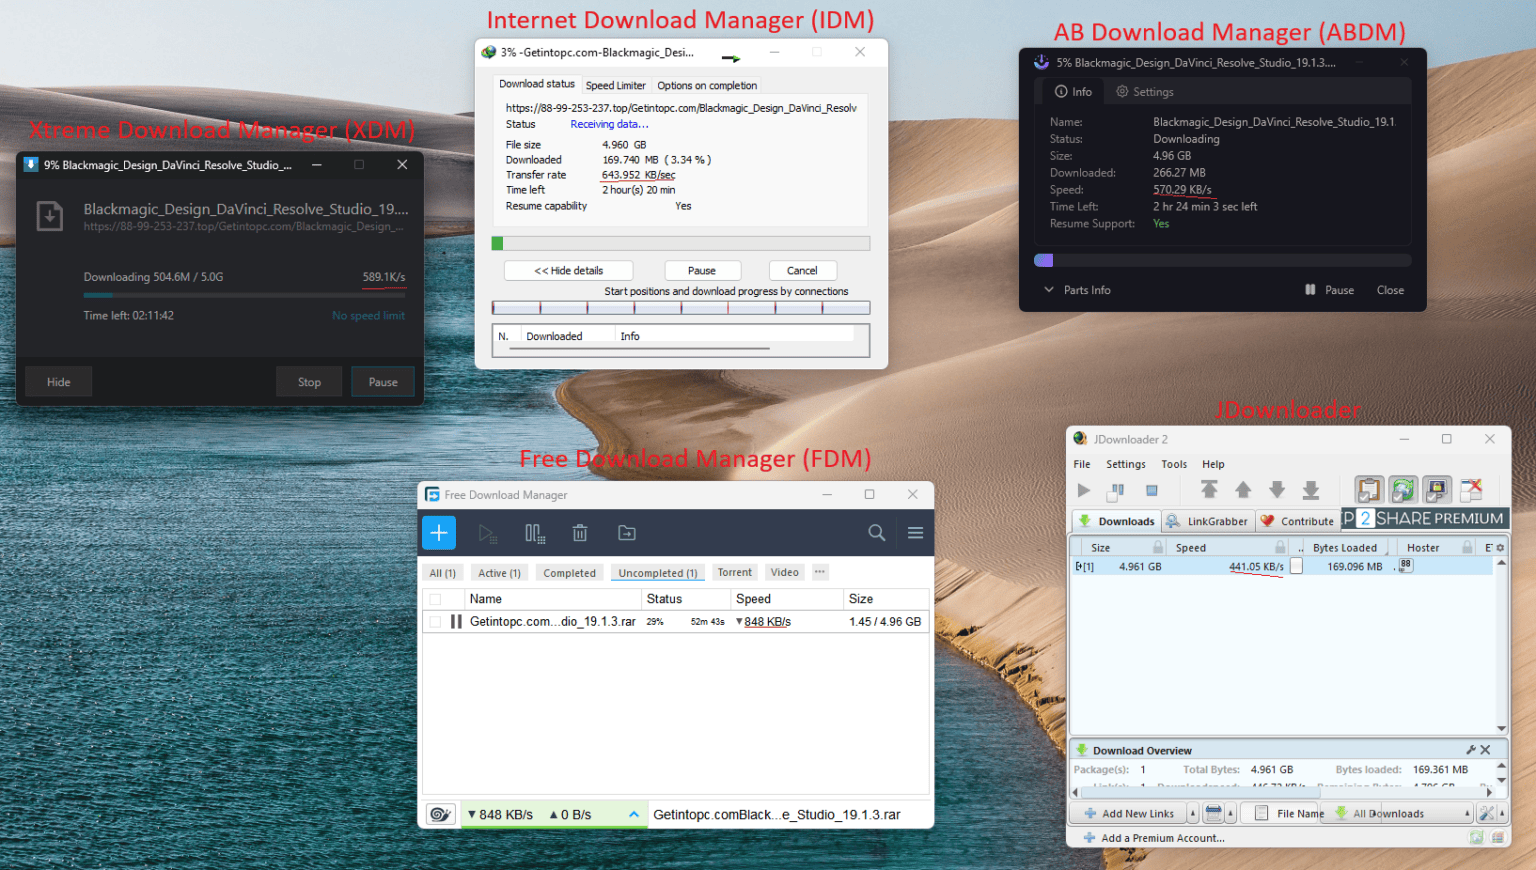Click the download progress bar in IDM

click(680, 242)
